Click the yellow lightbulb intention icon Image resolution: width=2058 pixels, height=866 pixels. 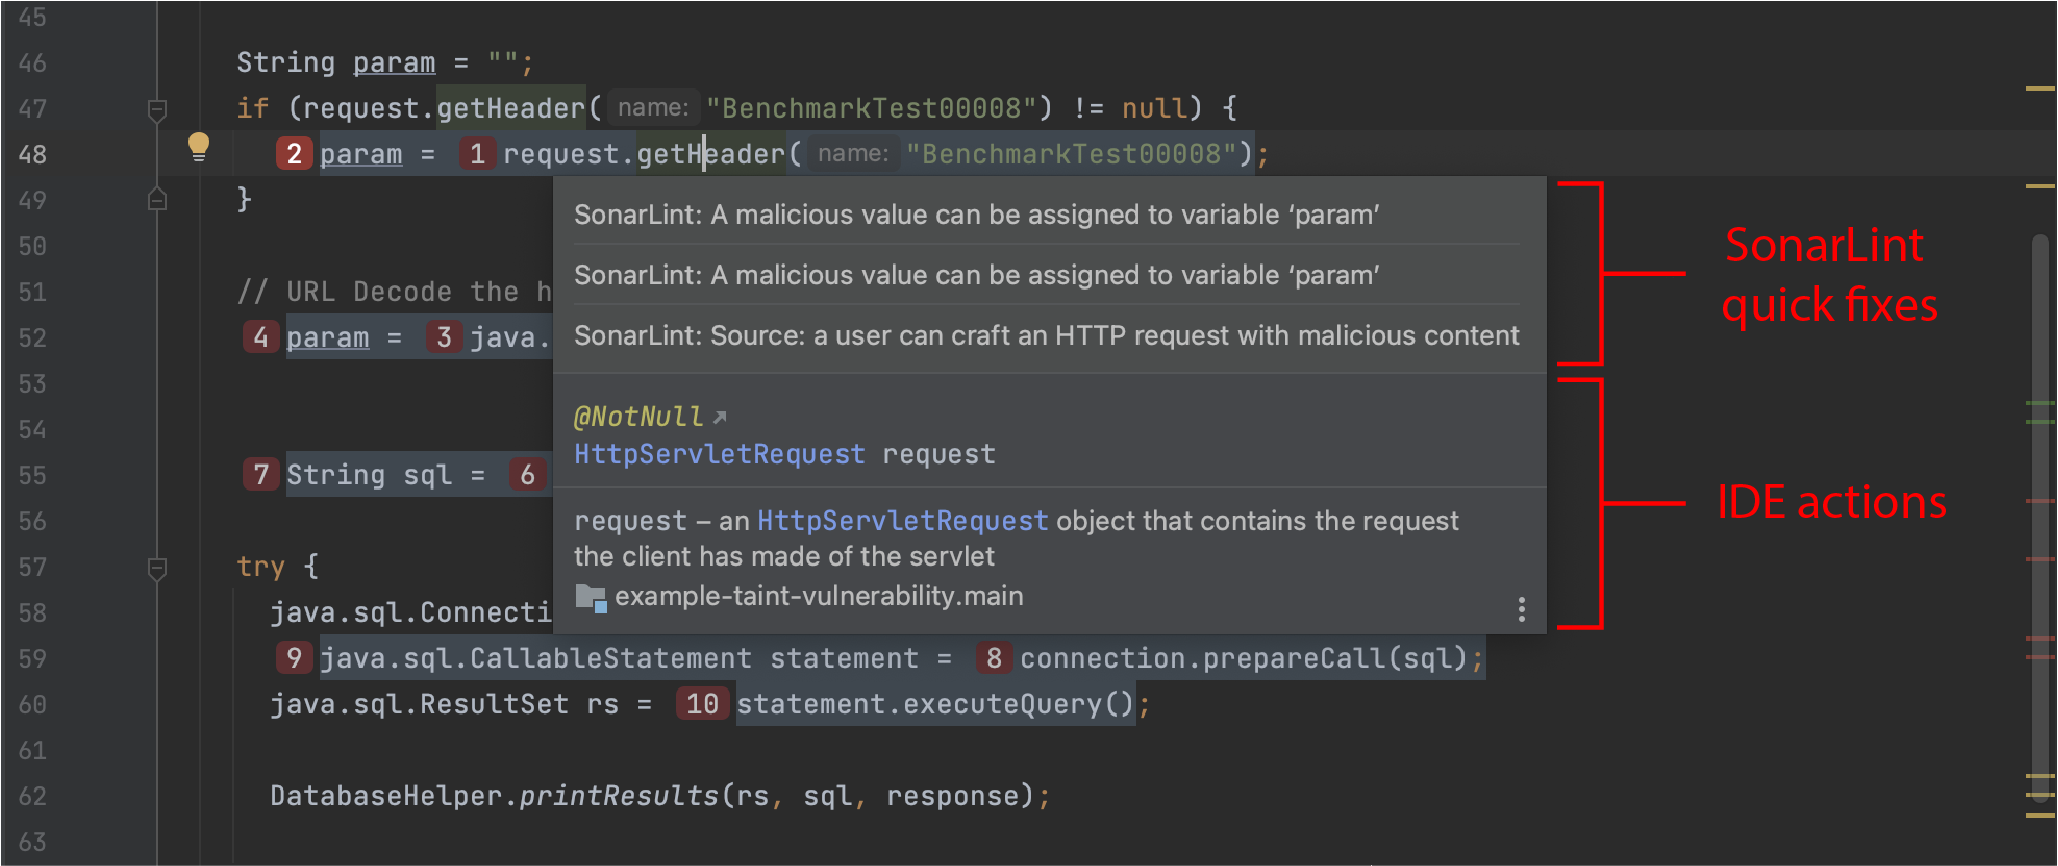199,147
